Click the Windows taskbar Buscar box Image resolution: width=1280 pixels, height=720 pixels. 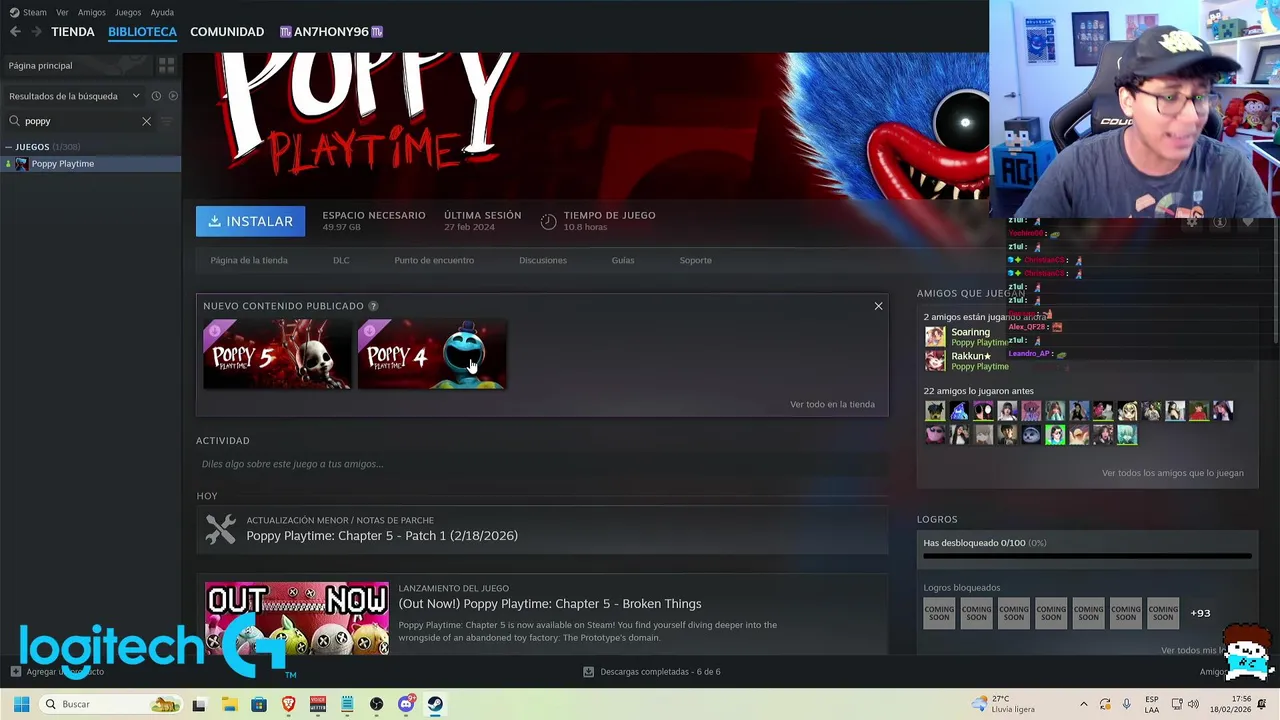[x=110, y=704]
